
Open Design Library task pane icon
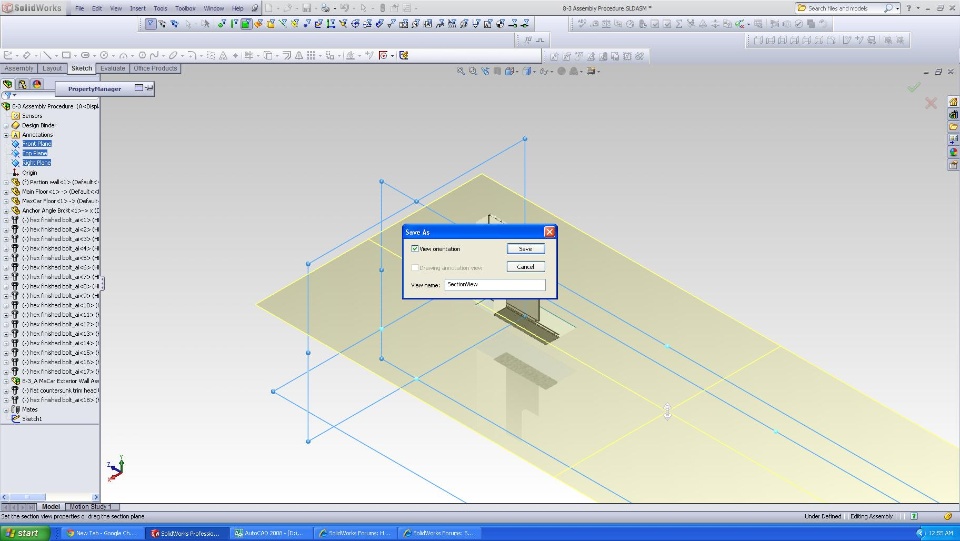(953, 114)
